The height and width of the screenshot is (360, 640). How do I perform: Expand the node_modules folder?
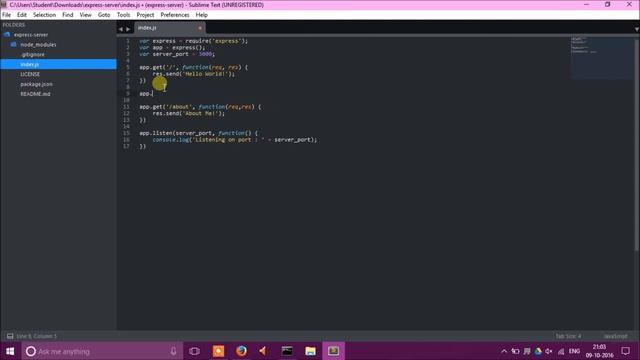pyautogui.click(x=38, y=44)
